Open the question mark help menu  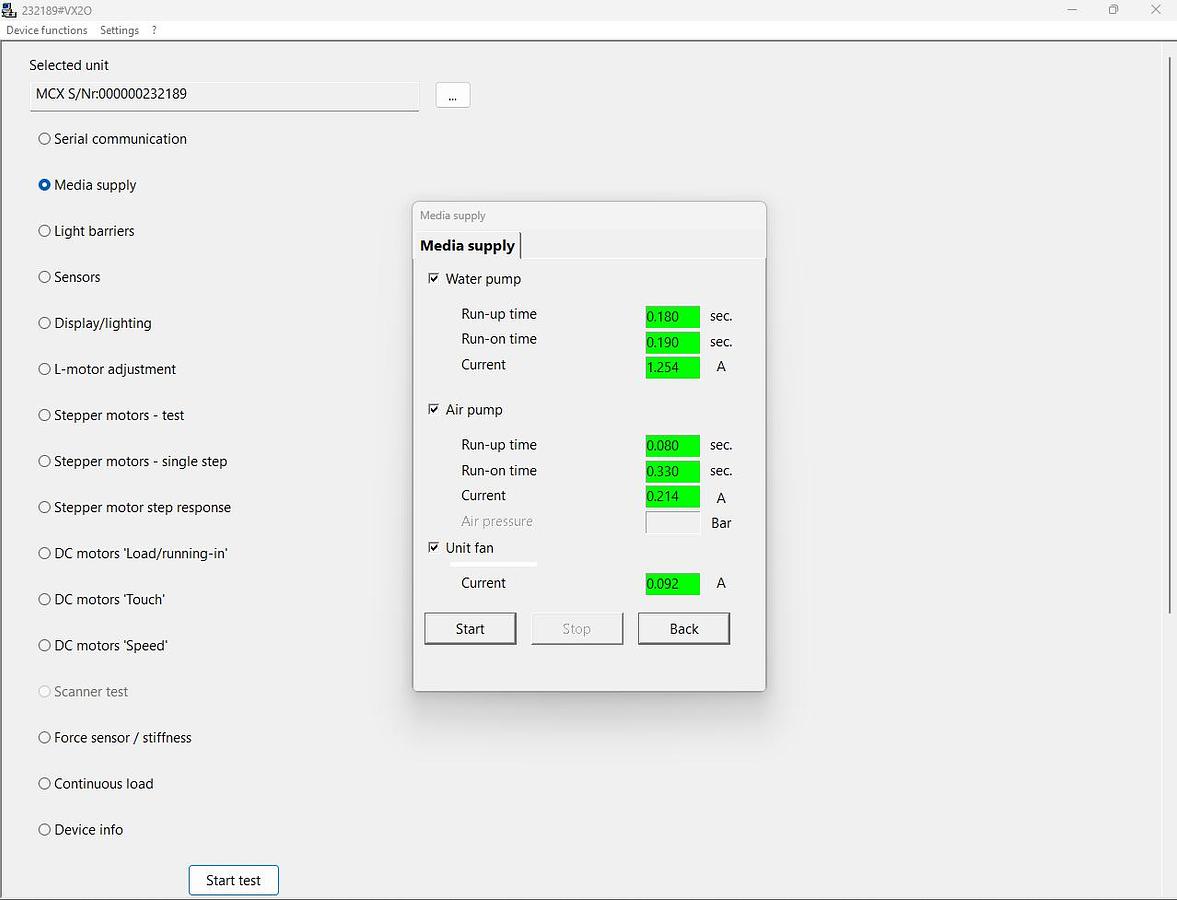[154, 30]
